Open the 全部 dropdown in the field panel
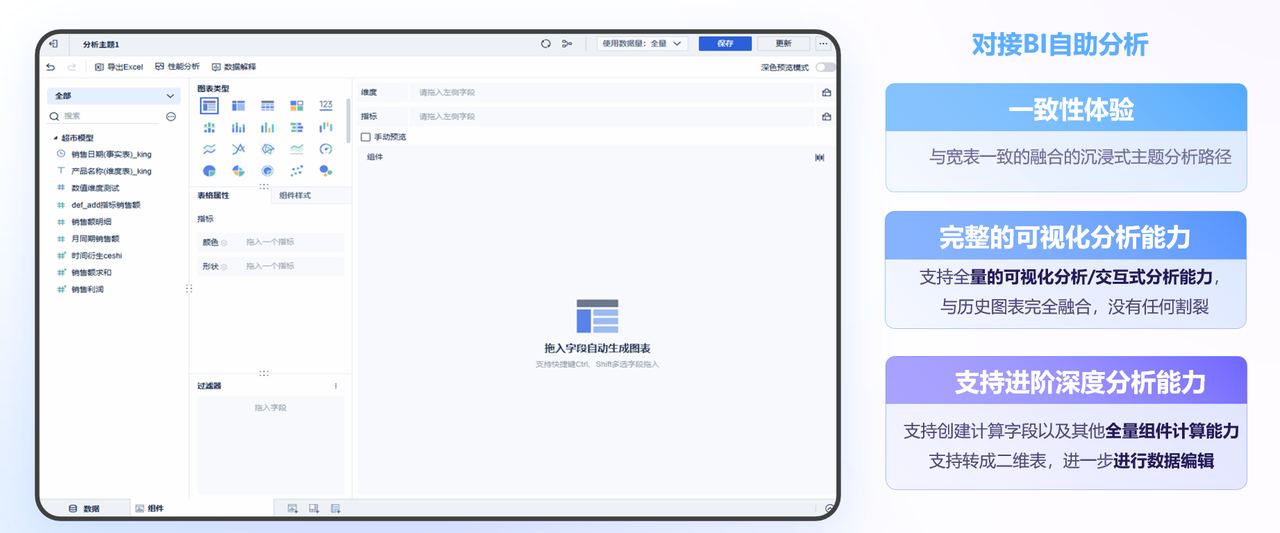The height and width of the screenshot is (533, 1280). pos(114,96)
